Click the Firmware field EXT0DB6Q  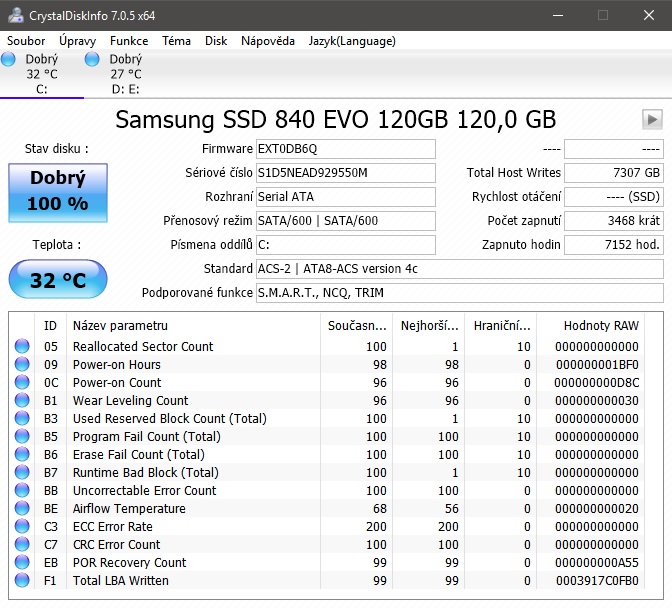346,149
